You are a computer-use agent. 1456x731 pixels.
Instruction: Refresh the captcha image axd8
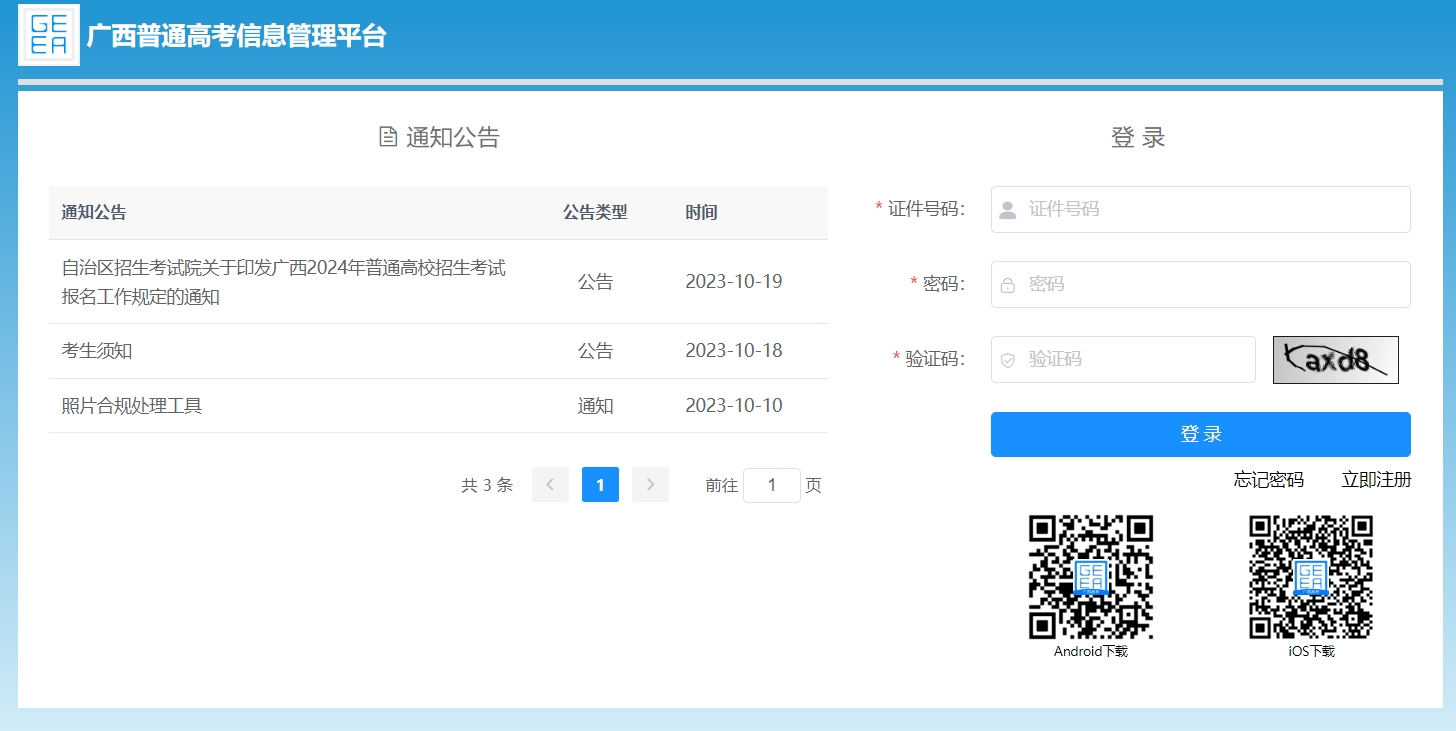[x=1335, y=360]
